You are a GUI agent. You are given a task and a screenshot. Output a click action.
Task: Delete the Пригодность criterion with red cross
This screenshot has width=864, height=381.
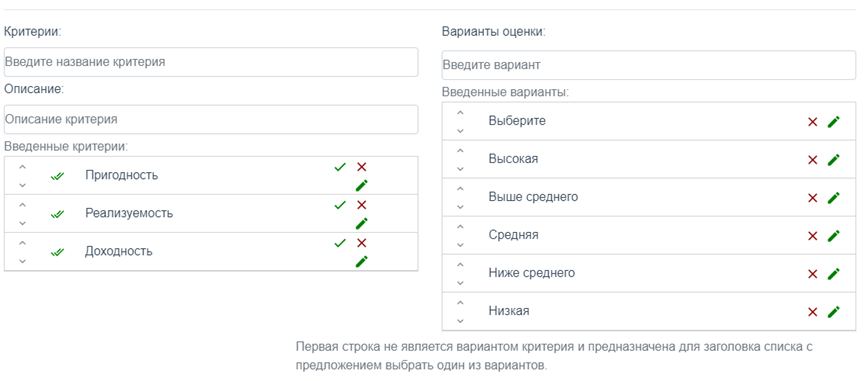361,167
